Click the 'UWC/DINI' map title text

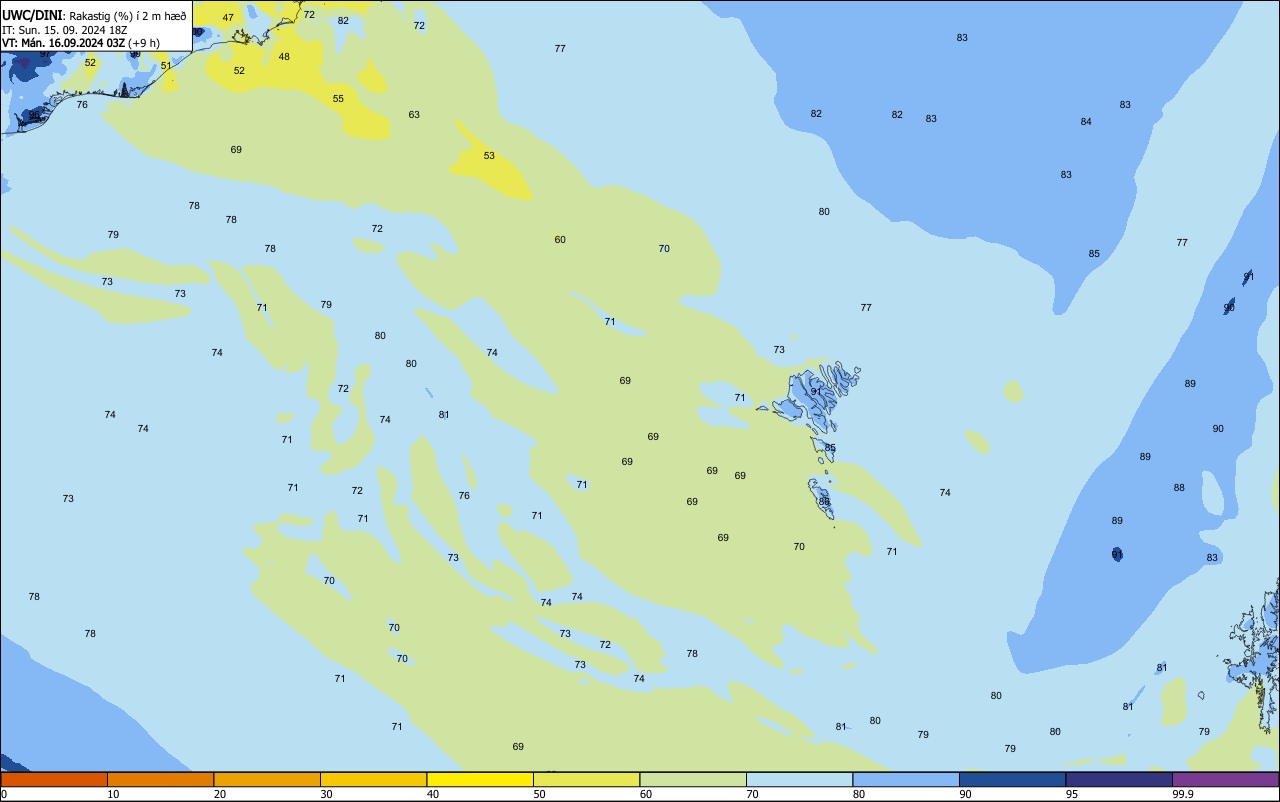click(x=32, y=16)
